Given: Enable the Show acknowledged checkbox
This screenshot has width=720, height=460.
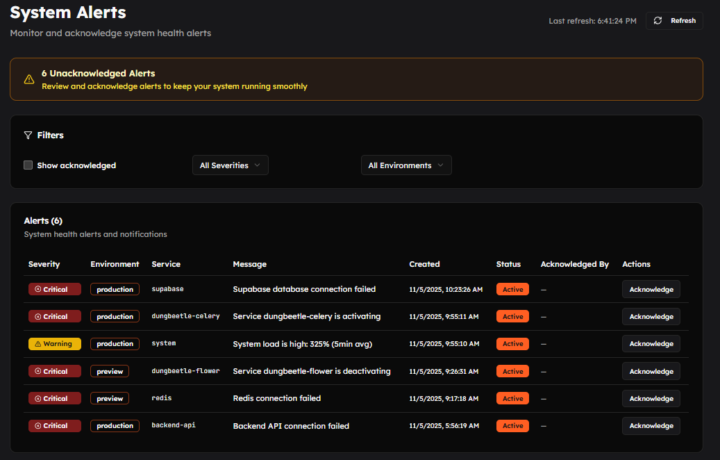Looking at the screenshot, I should coord(28,165).
